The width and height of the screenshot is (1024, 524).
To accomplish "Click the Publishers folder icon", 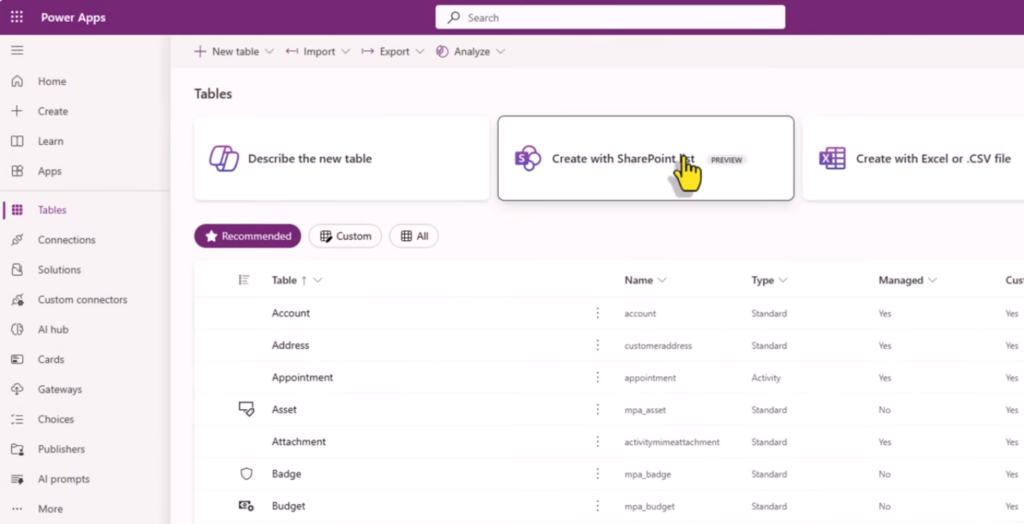I will (x=17, y=450).
